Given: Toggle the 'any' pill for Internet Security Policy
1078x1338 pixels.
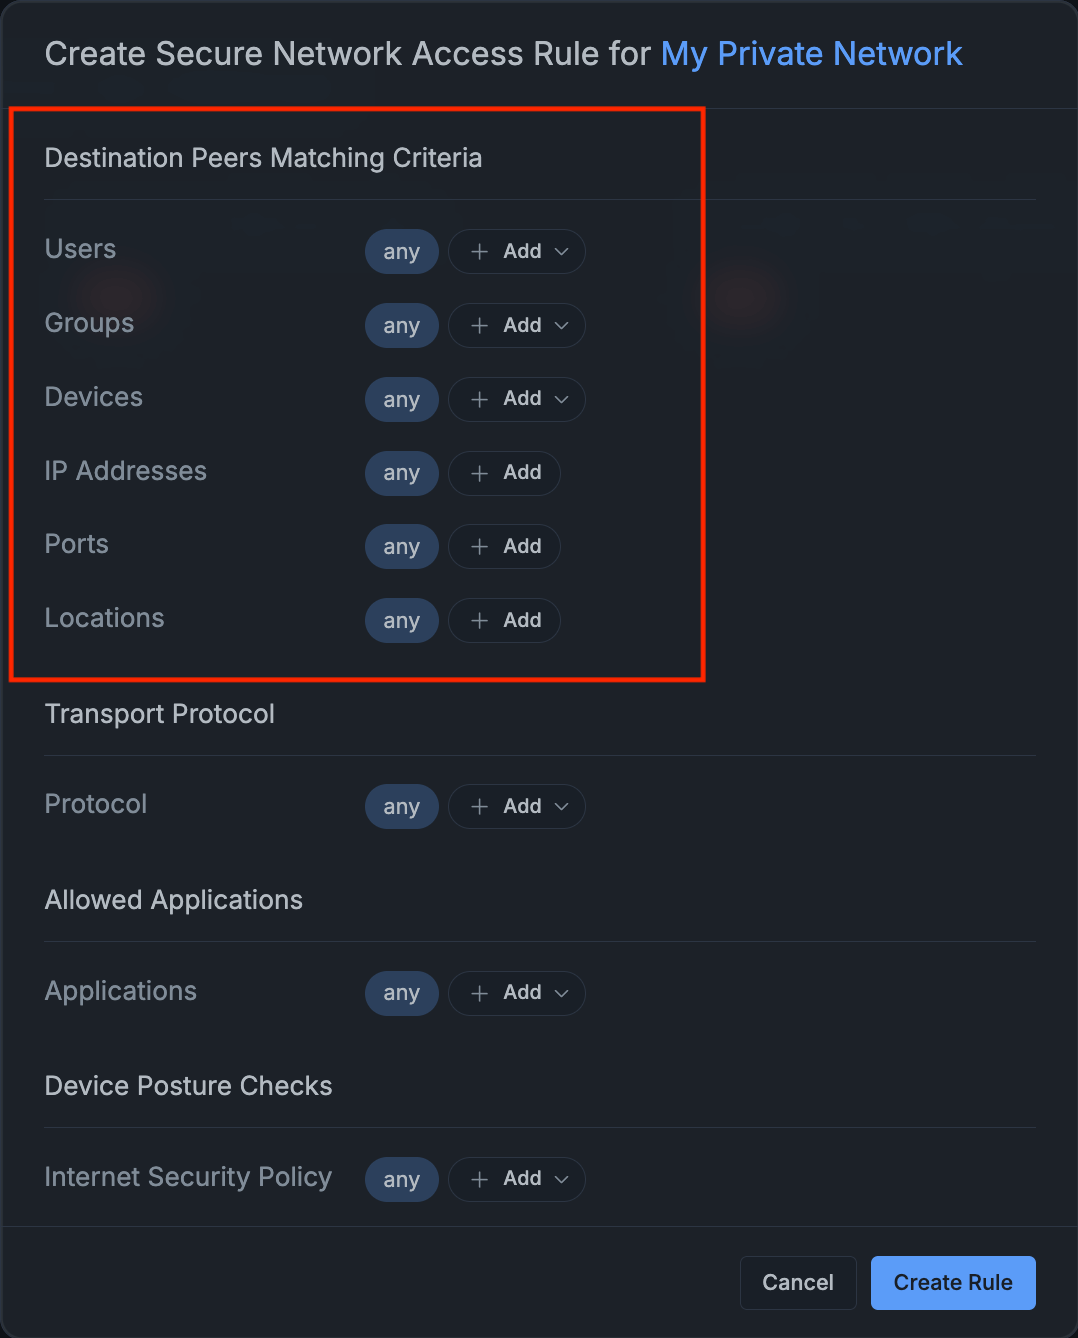Looking at the screenshot, I should [x=401, y=1179].
